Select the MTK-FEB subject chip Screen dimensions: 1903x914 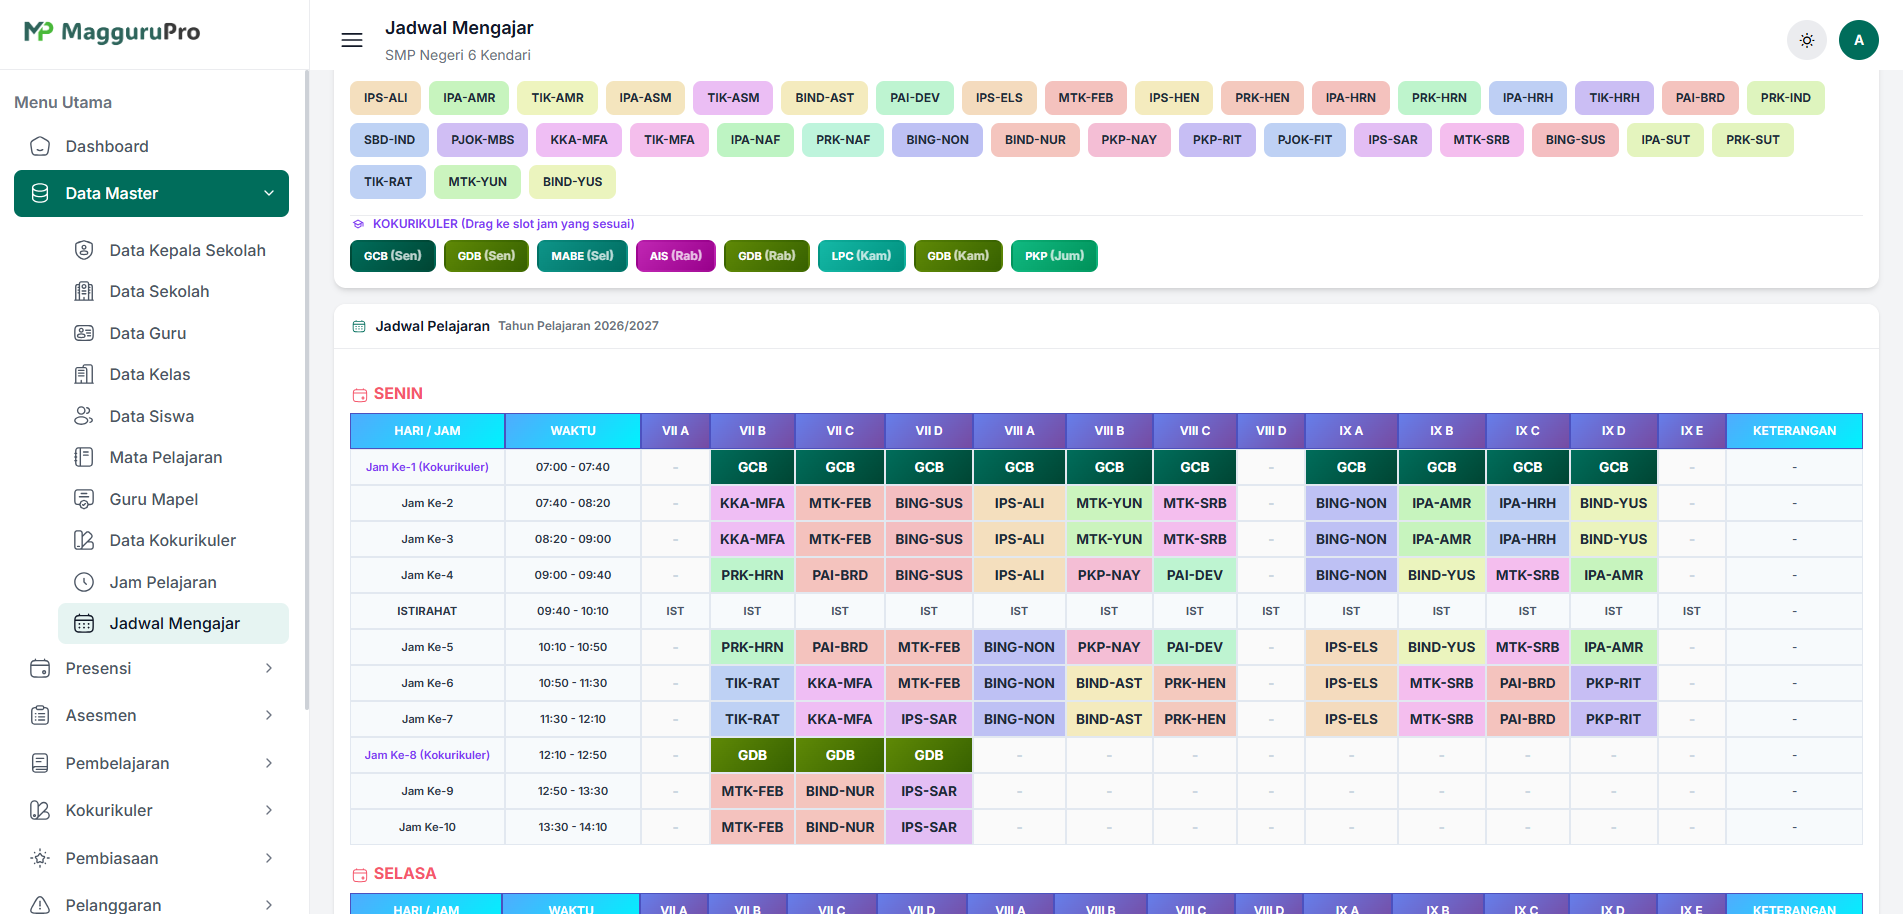(1086, 98)
